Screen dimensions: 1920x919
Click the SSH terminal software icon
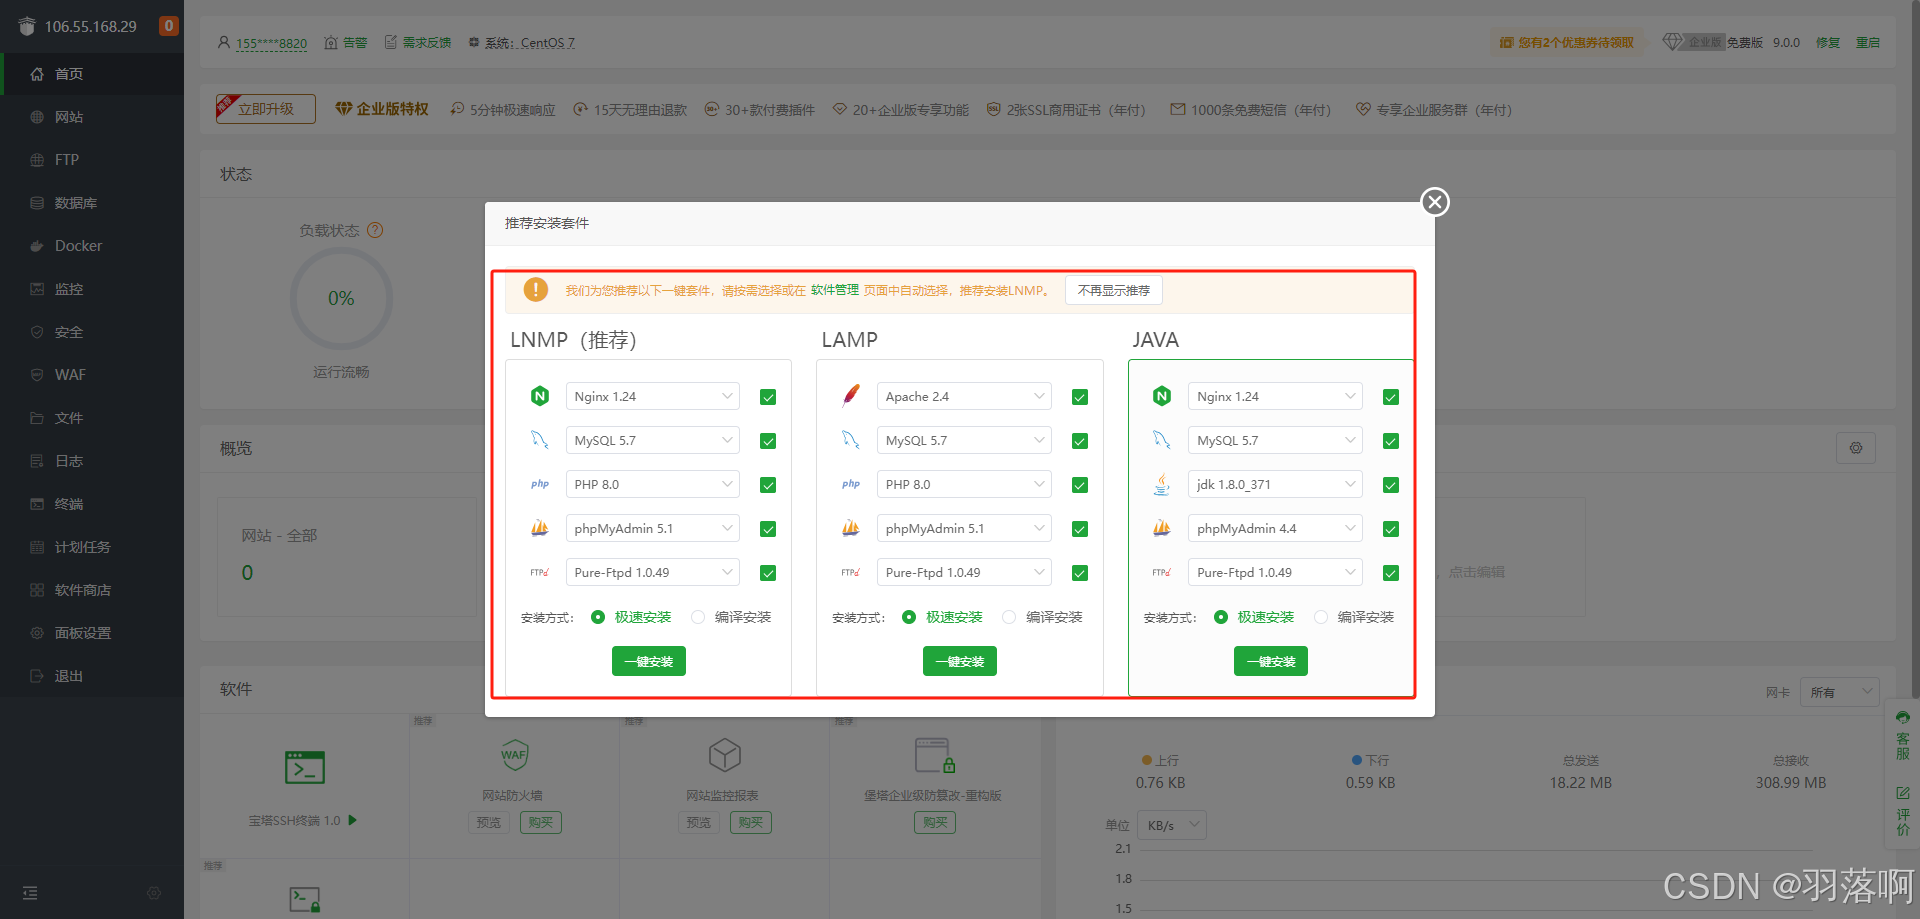pos(305,767)
